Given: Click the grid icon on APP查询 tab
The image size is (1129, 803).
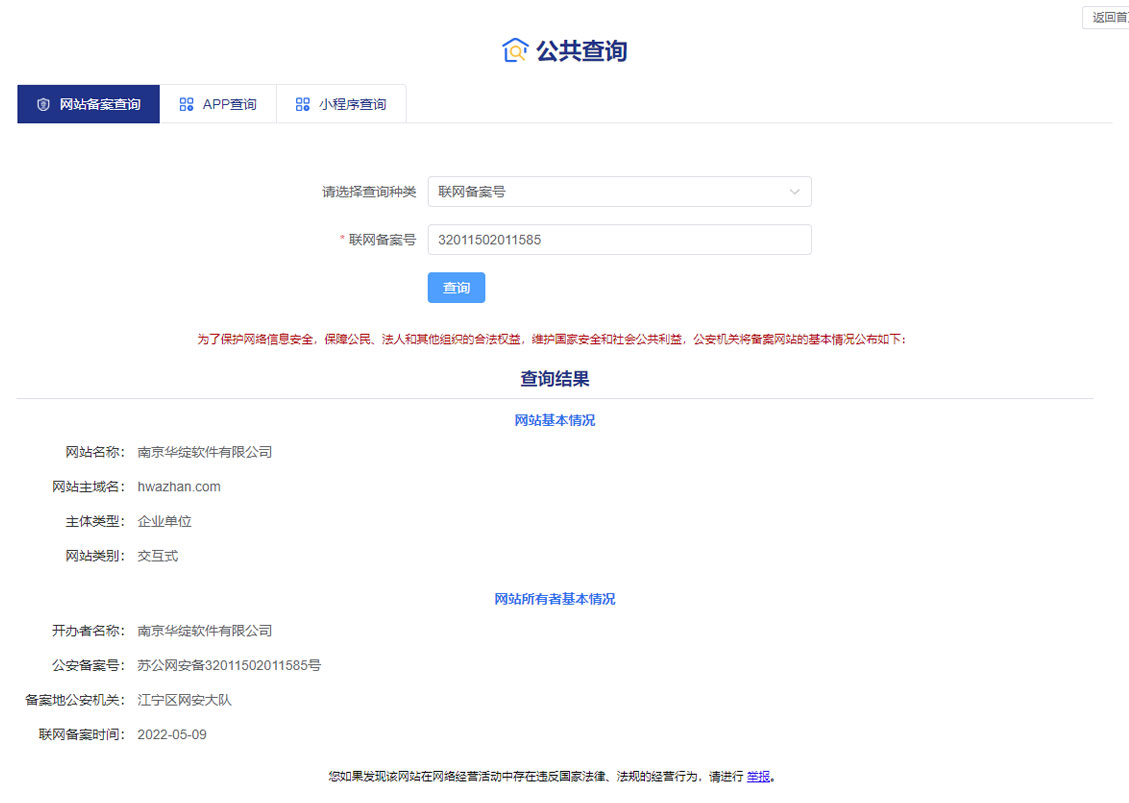Looking at the screenshot, I should [x=186, y=104].
